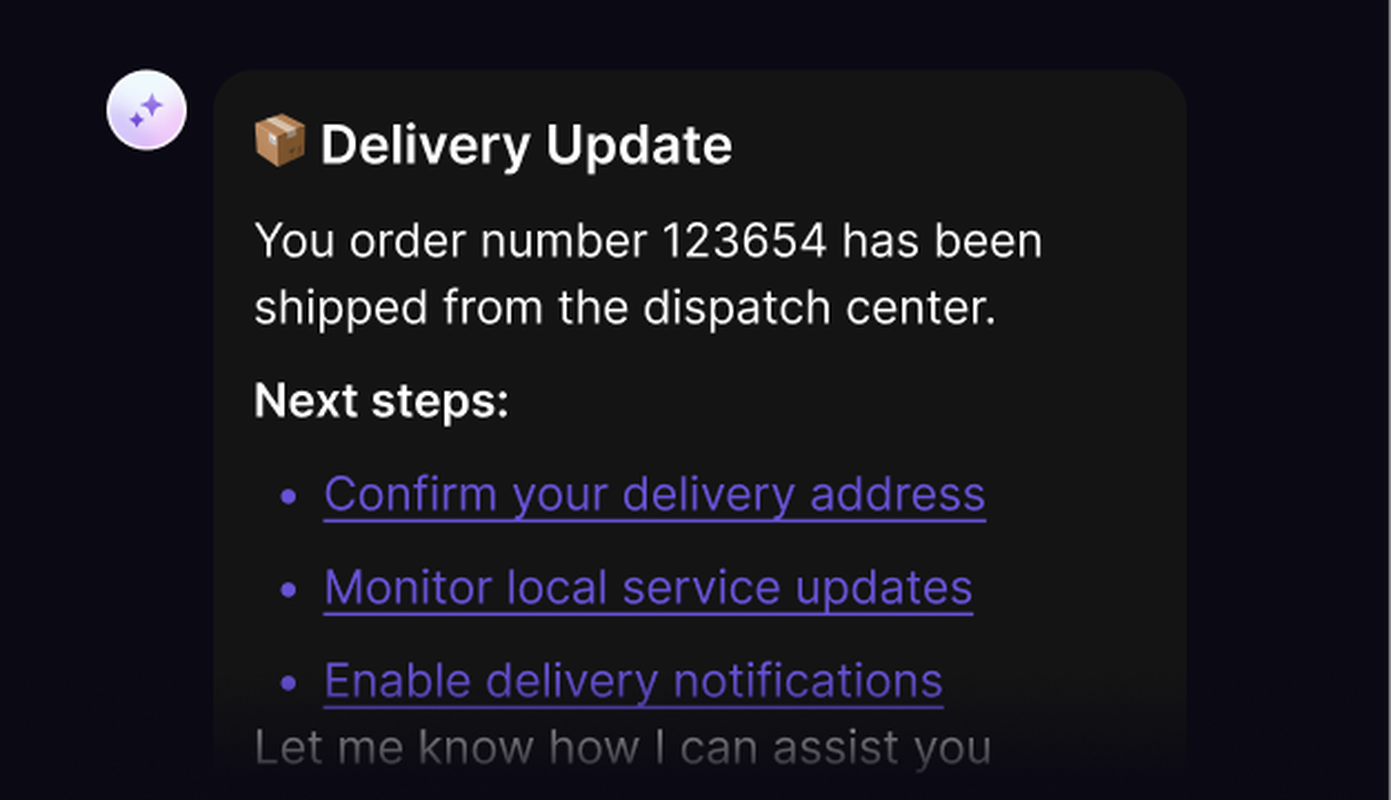Click the bullet next to Enable delivery notifications
This screenshot has width=1391, height=800.
(289, 683)
